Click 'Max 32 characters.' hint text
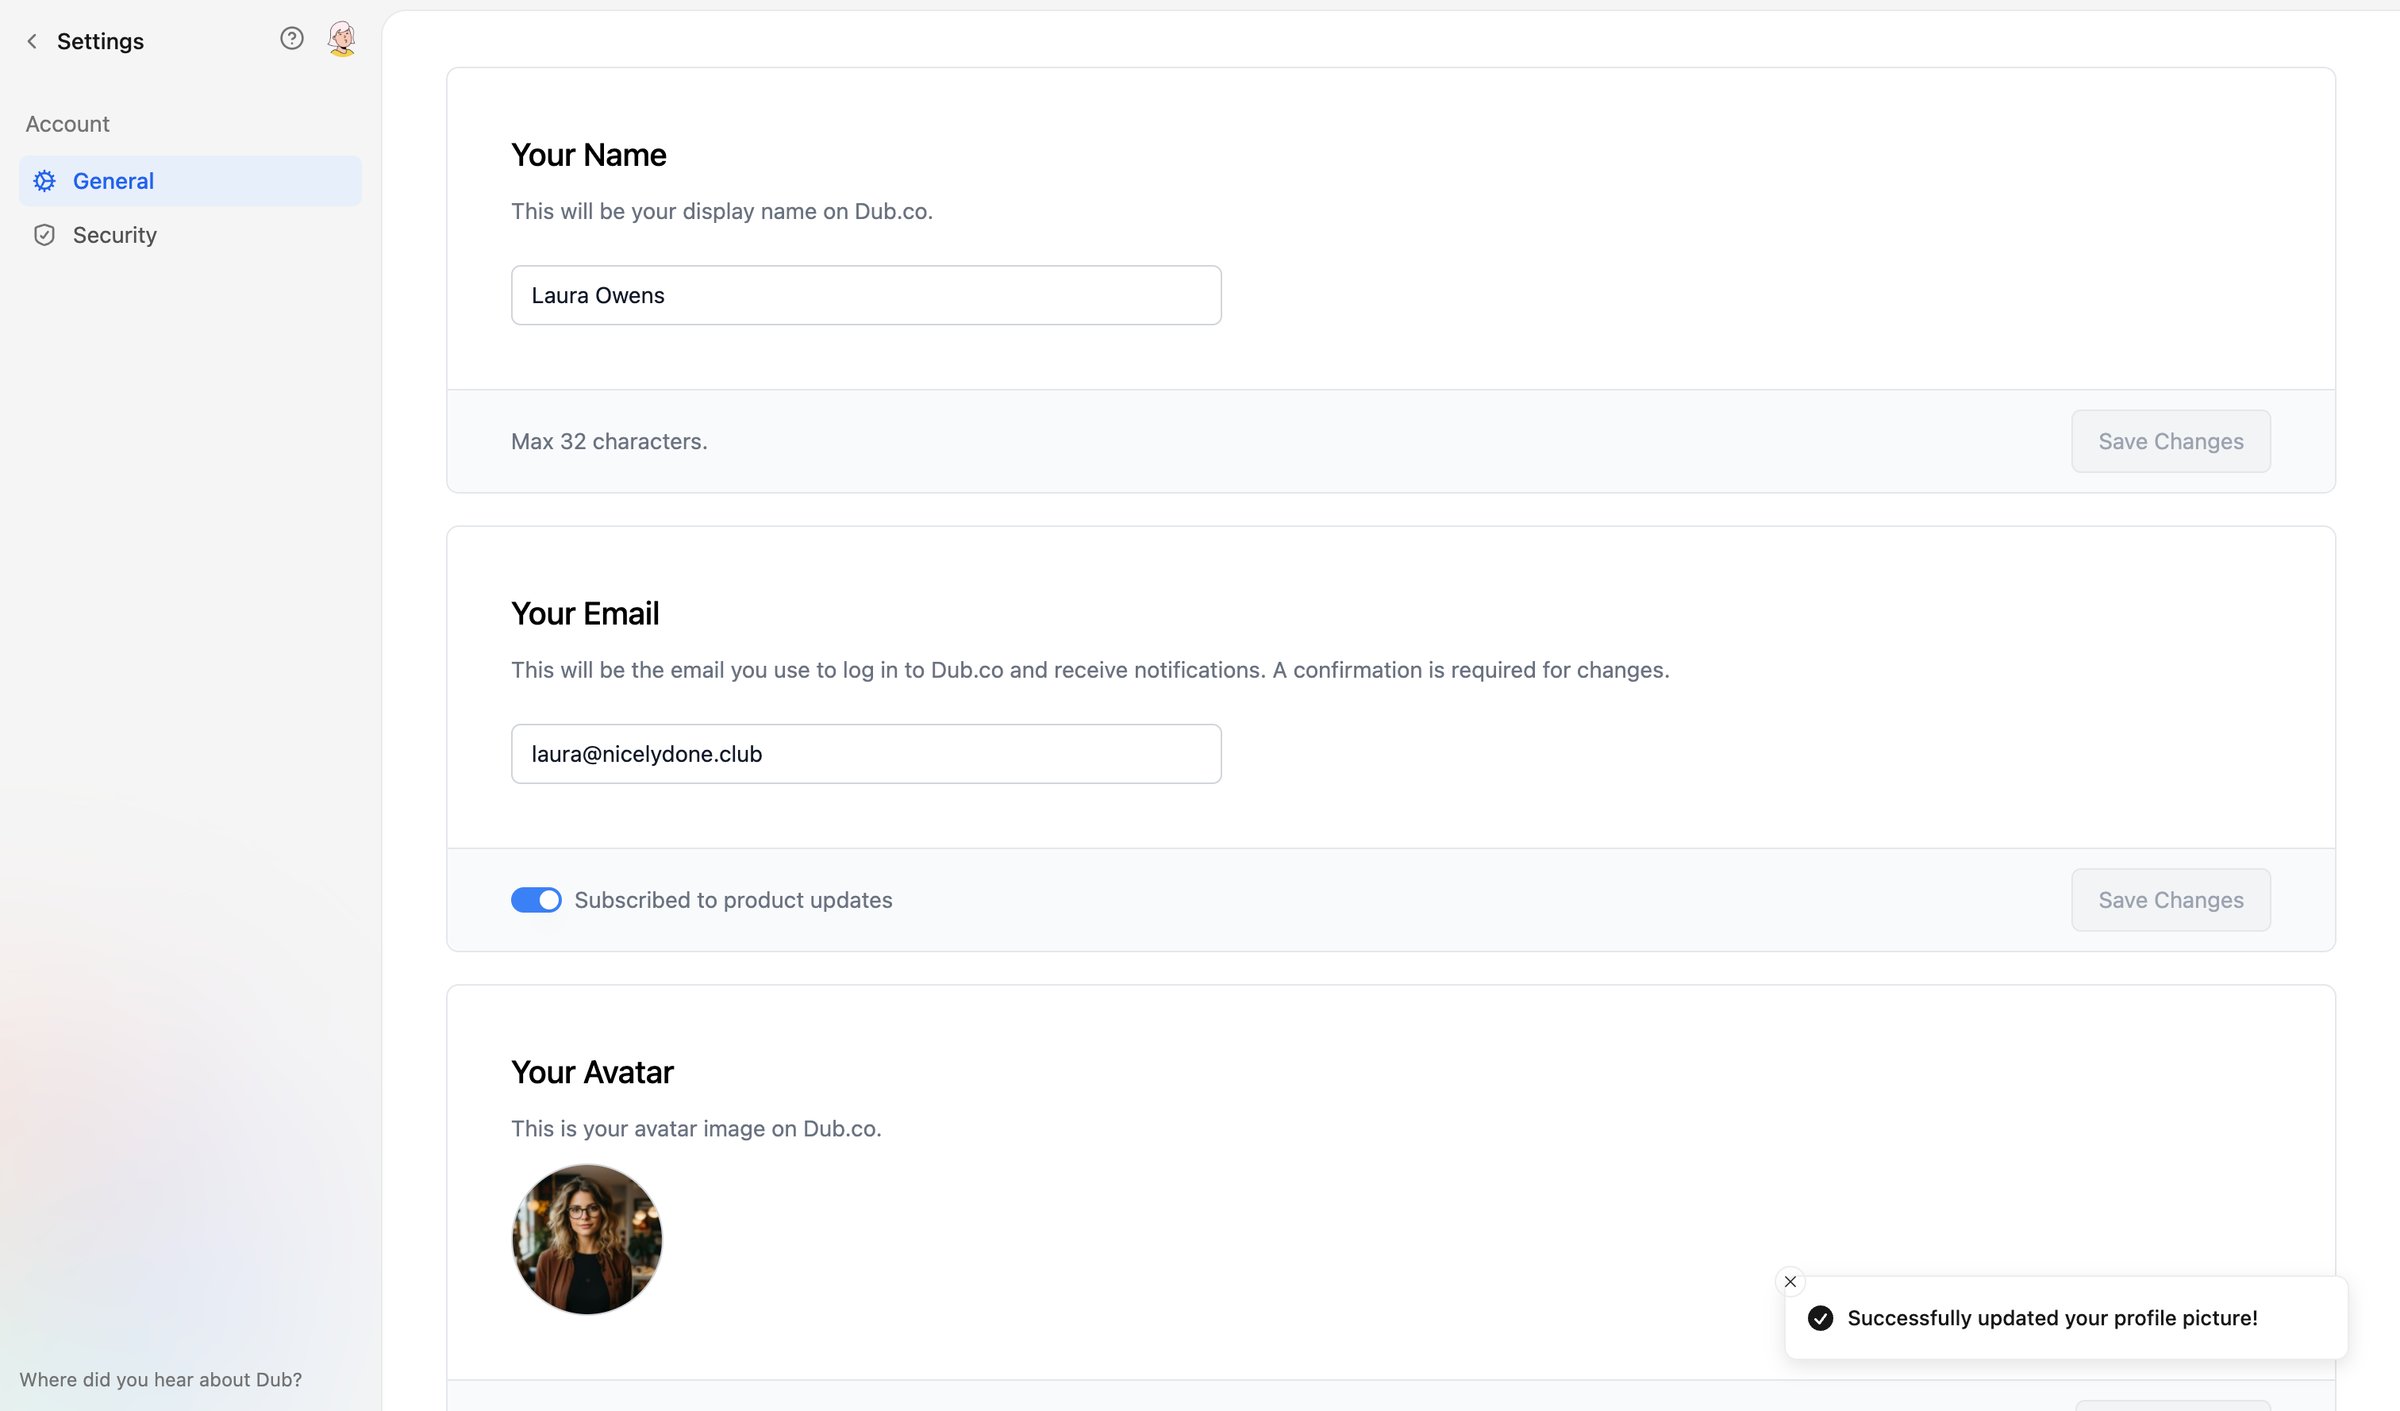The image size is (2400, 1411). click(x=609, y=441)
